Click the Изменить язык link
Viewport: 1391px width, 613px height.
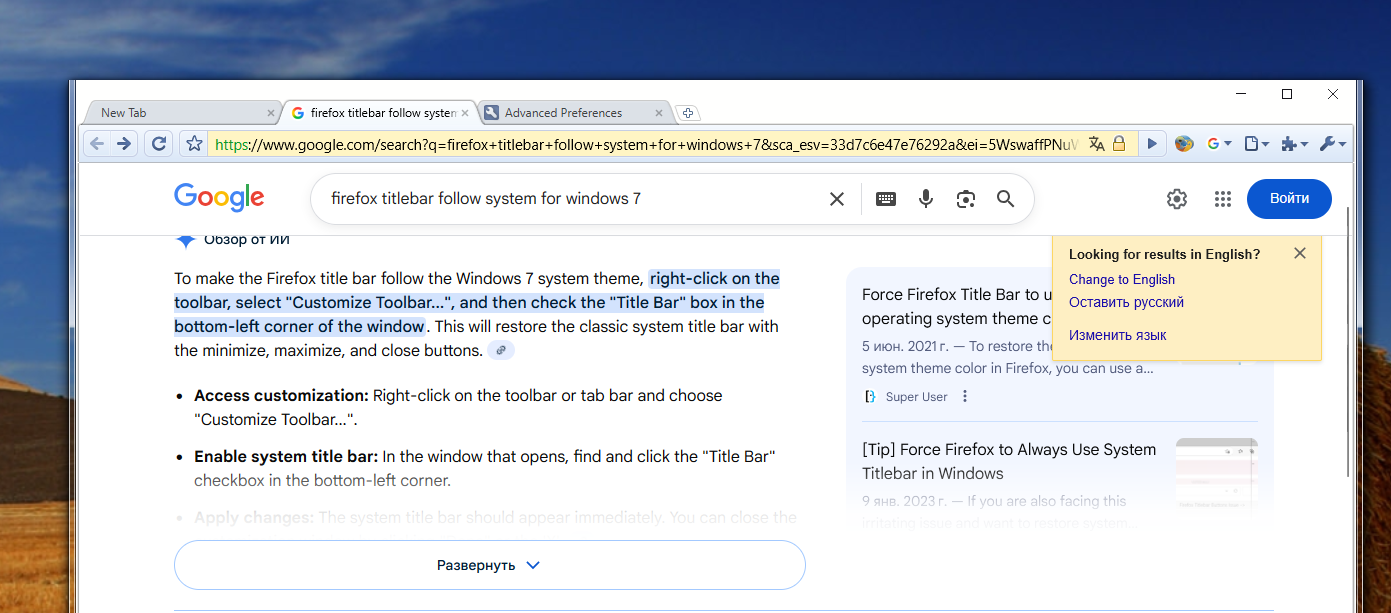coord(1118,335)
